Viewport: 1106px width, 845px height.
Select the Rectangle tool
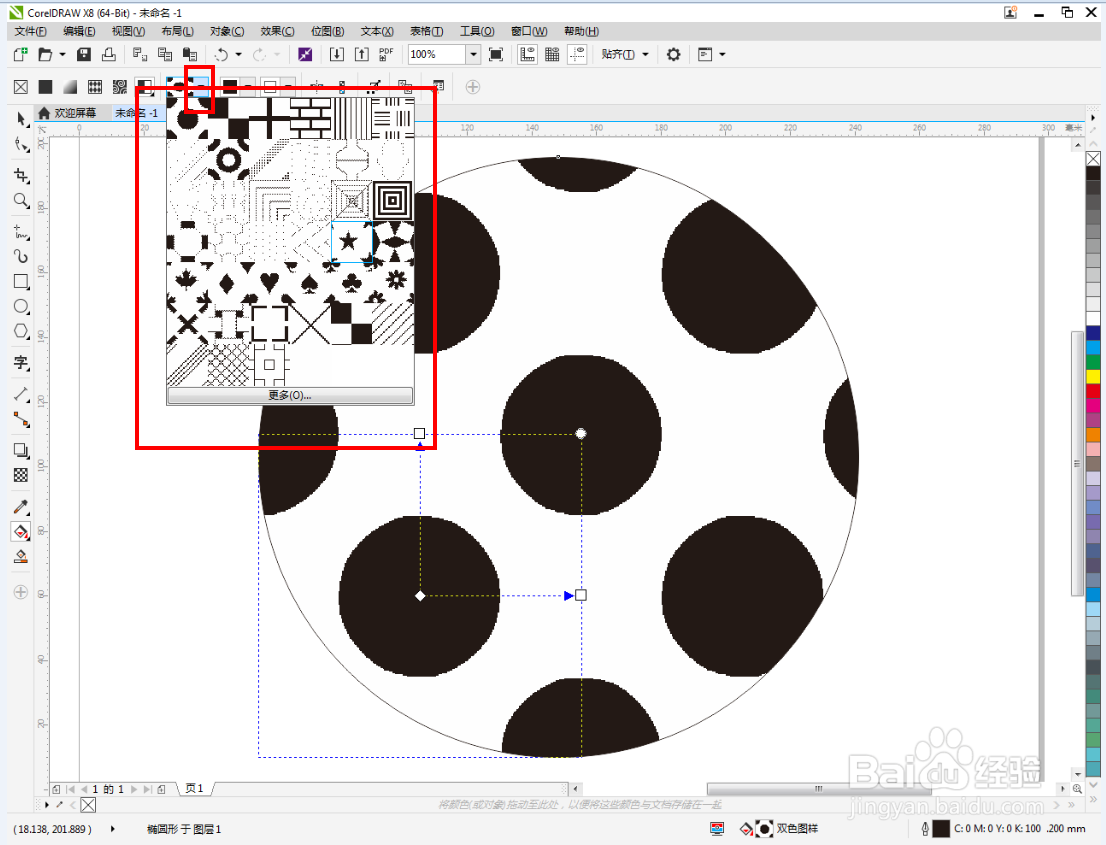pos(21,281)
